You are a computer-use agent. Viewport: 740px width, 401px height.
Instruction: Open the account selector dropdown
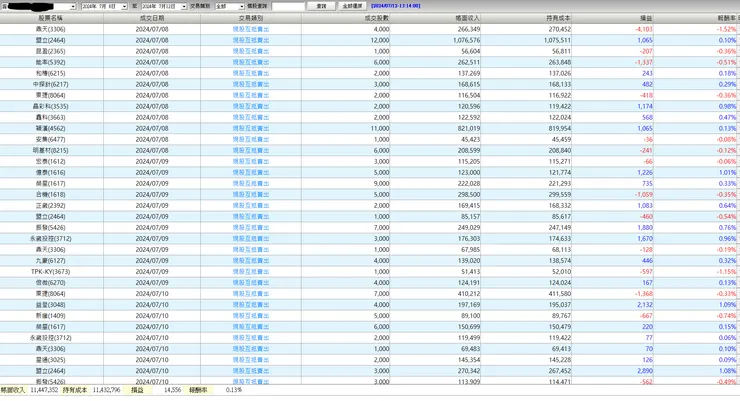click(x=73, y=7)
